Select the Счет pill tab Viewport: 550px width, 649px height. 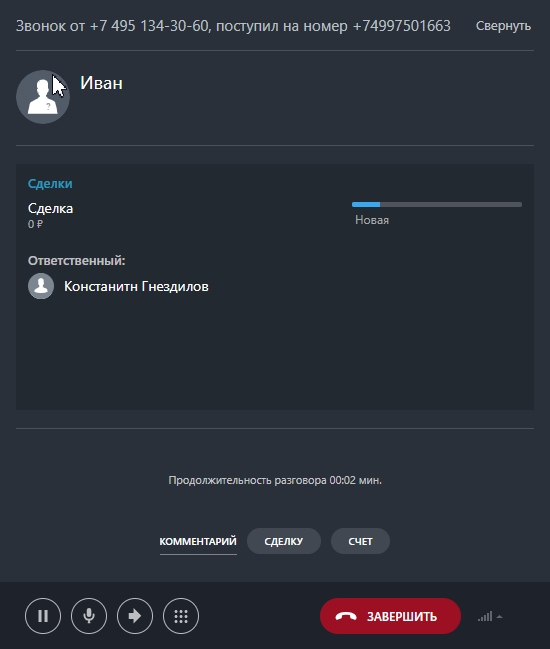[x=360, y=541]
